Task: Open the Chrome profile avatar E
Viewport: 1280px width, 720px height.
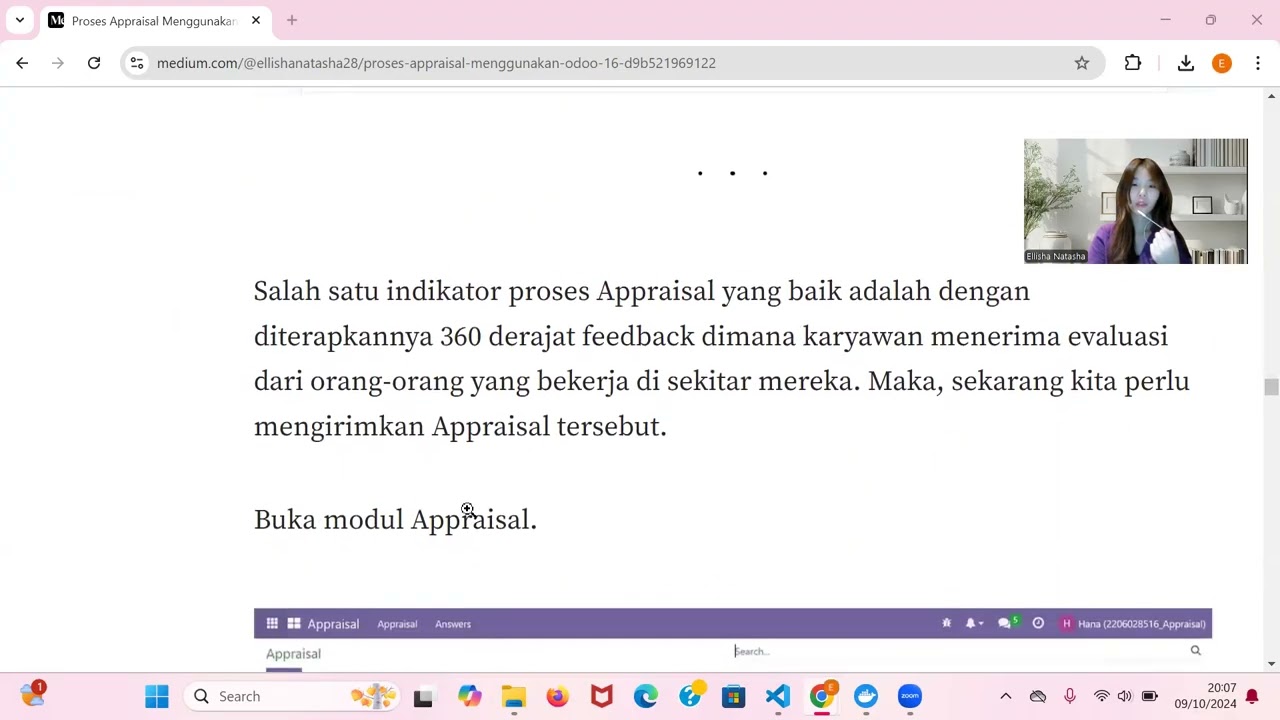Action: coord(1222,63)
